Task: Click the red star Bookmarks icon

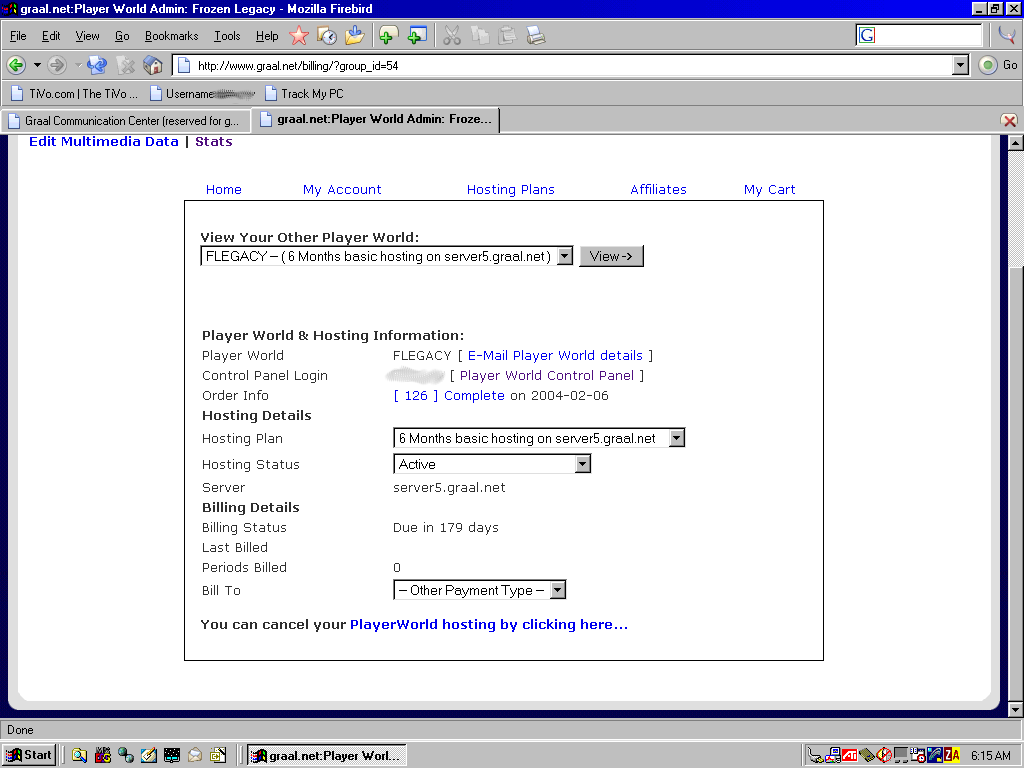Action: pos(299,36)
